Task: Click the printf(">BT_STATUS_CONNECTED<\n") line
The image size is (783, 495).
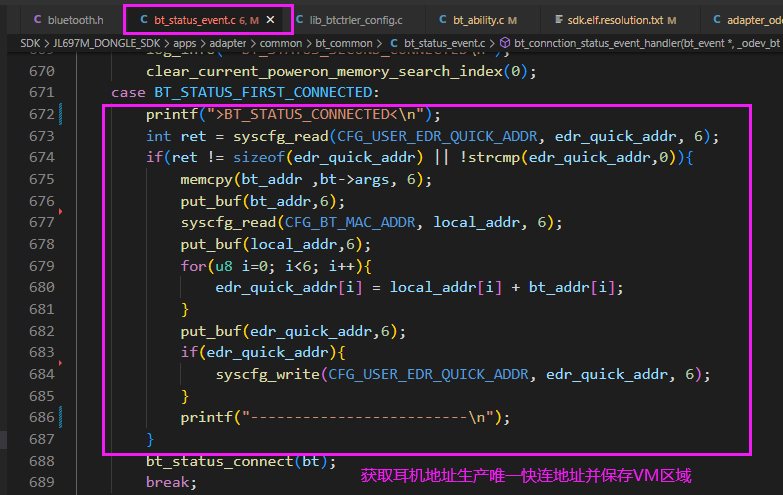Action: 293,114
